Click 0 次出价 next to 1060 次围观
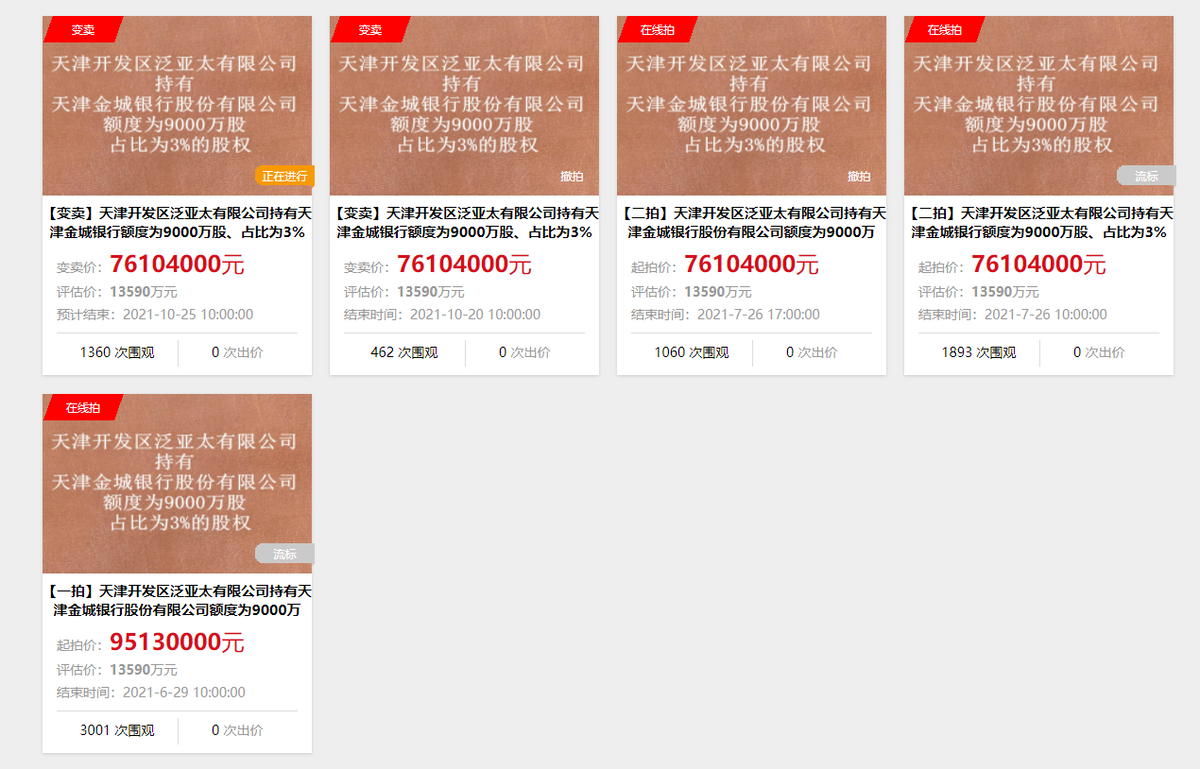Image resolution: width=1200 pixels, height=769 pixels. 811,352
